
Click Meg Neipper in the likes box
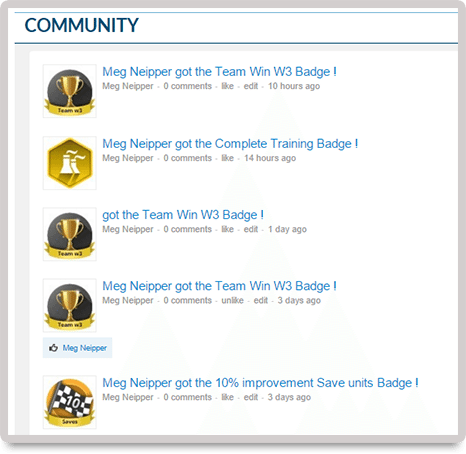[x=85, y=348]
